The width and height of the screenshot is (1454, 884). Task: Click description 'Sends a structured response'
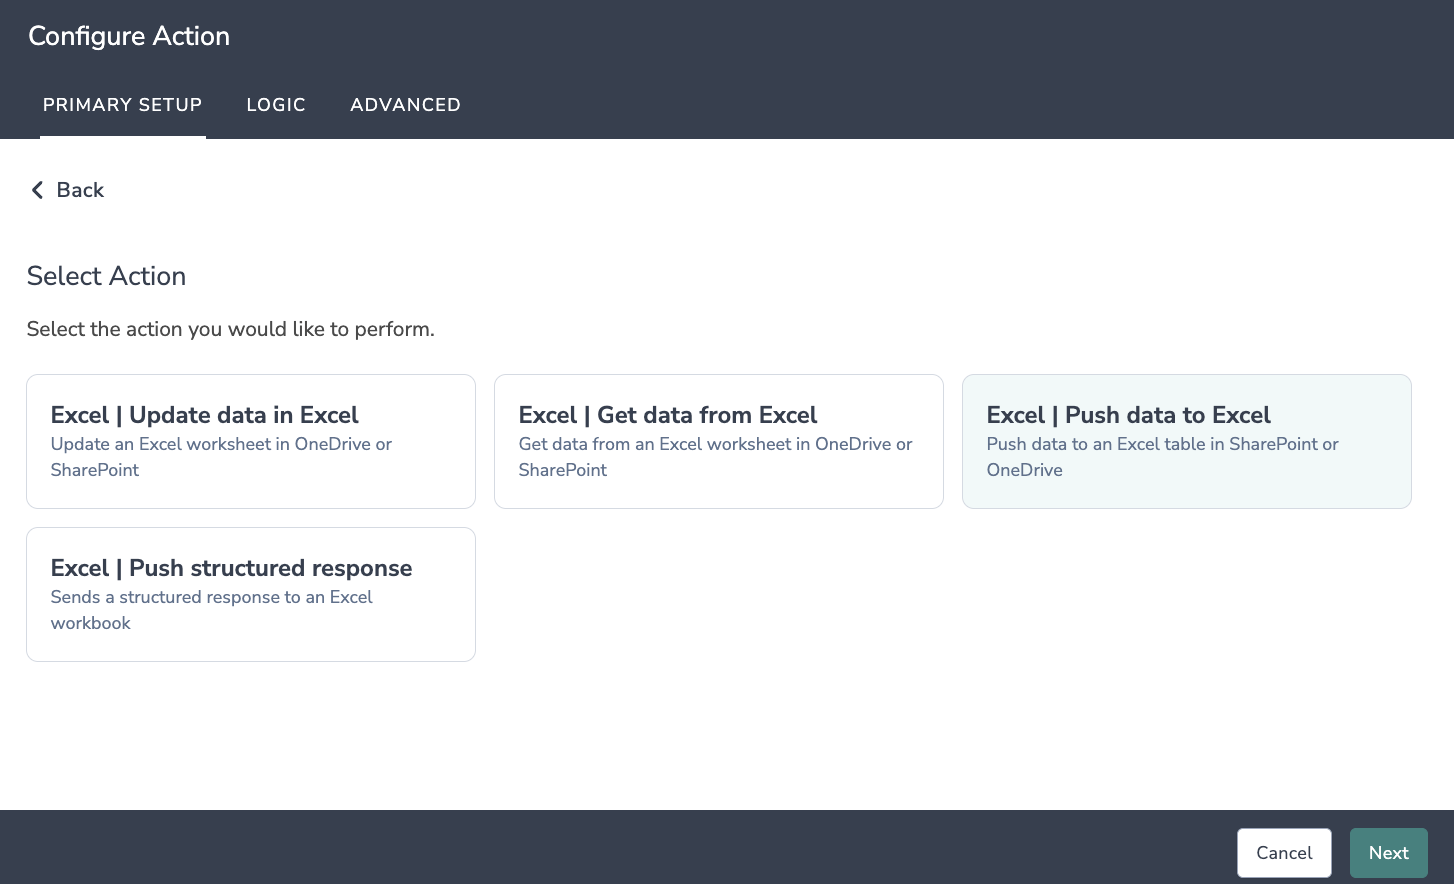(x=211, y=597)
